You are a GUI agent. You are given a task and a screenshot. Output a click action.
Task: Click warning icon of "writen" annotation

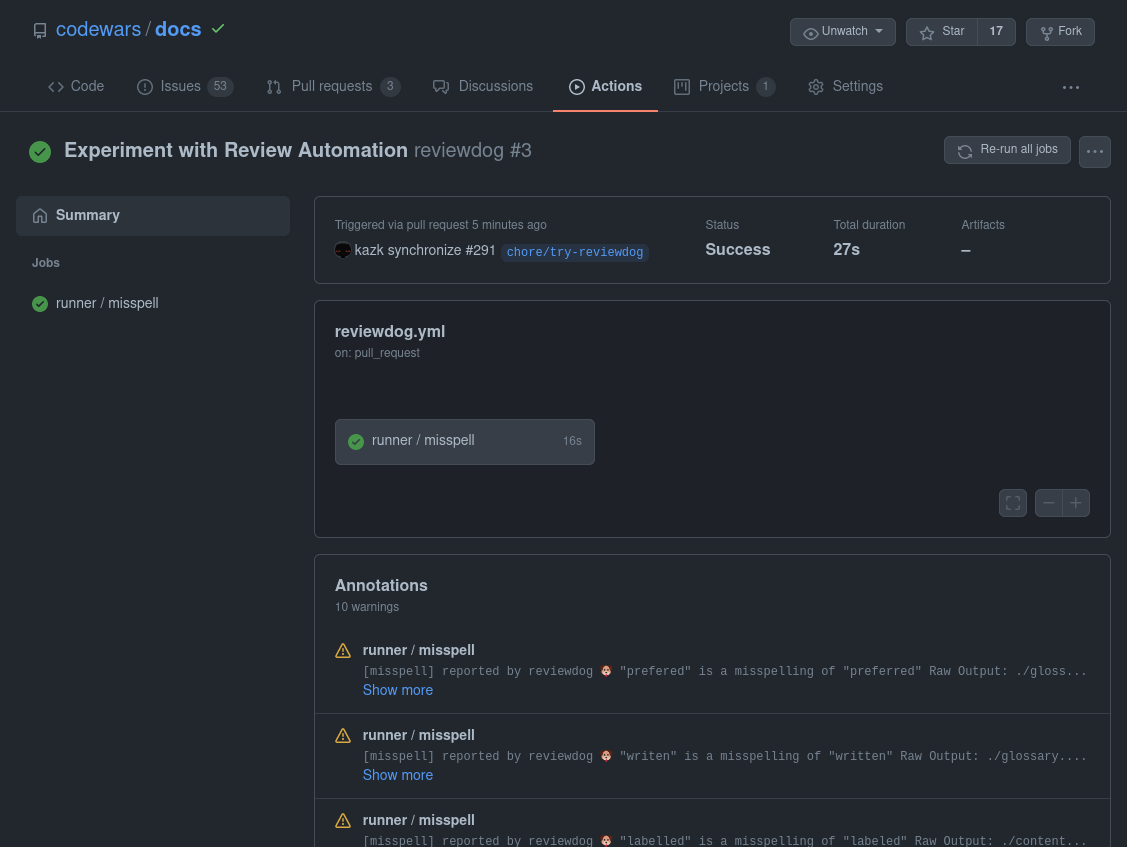point(343,736)
